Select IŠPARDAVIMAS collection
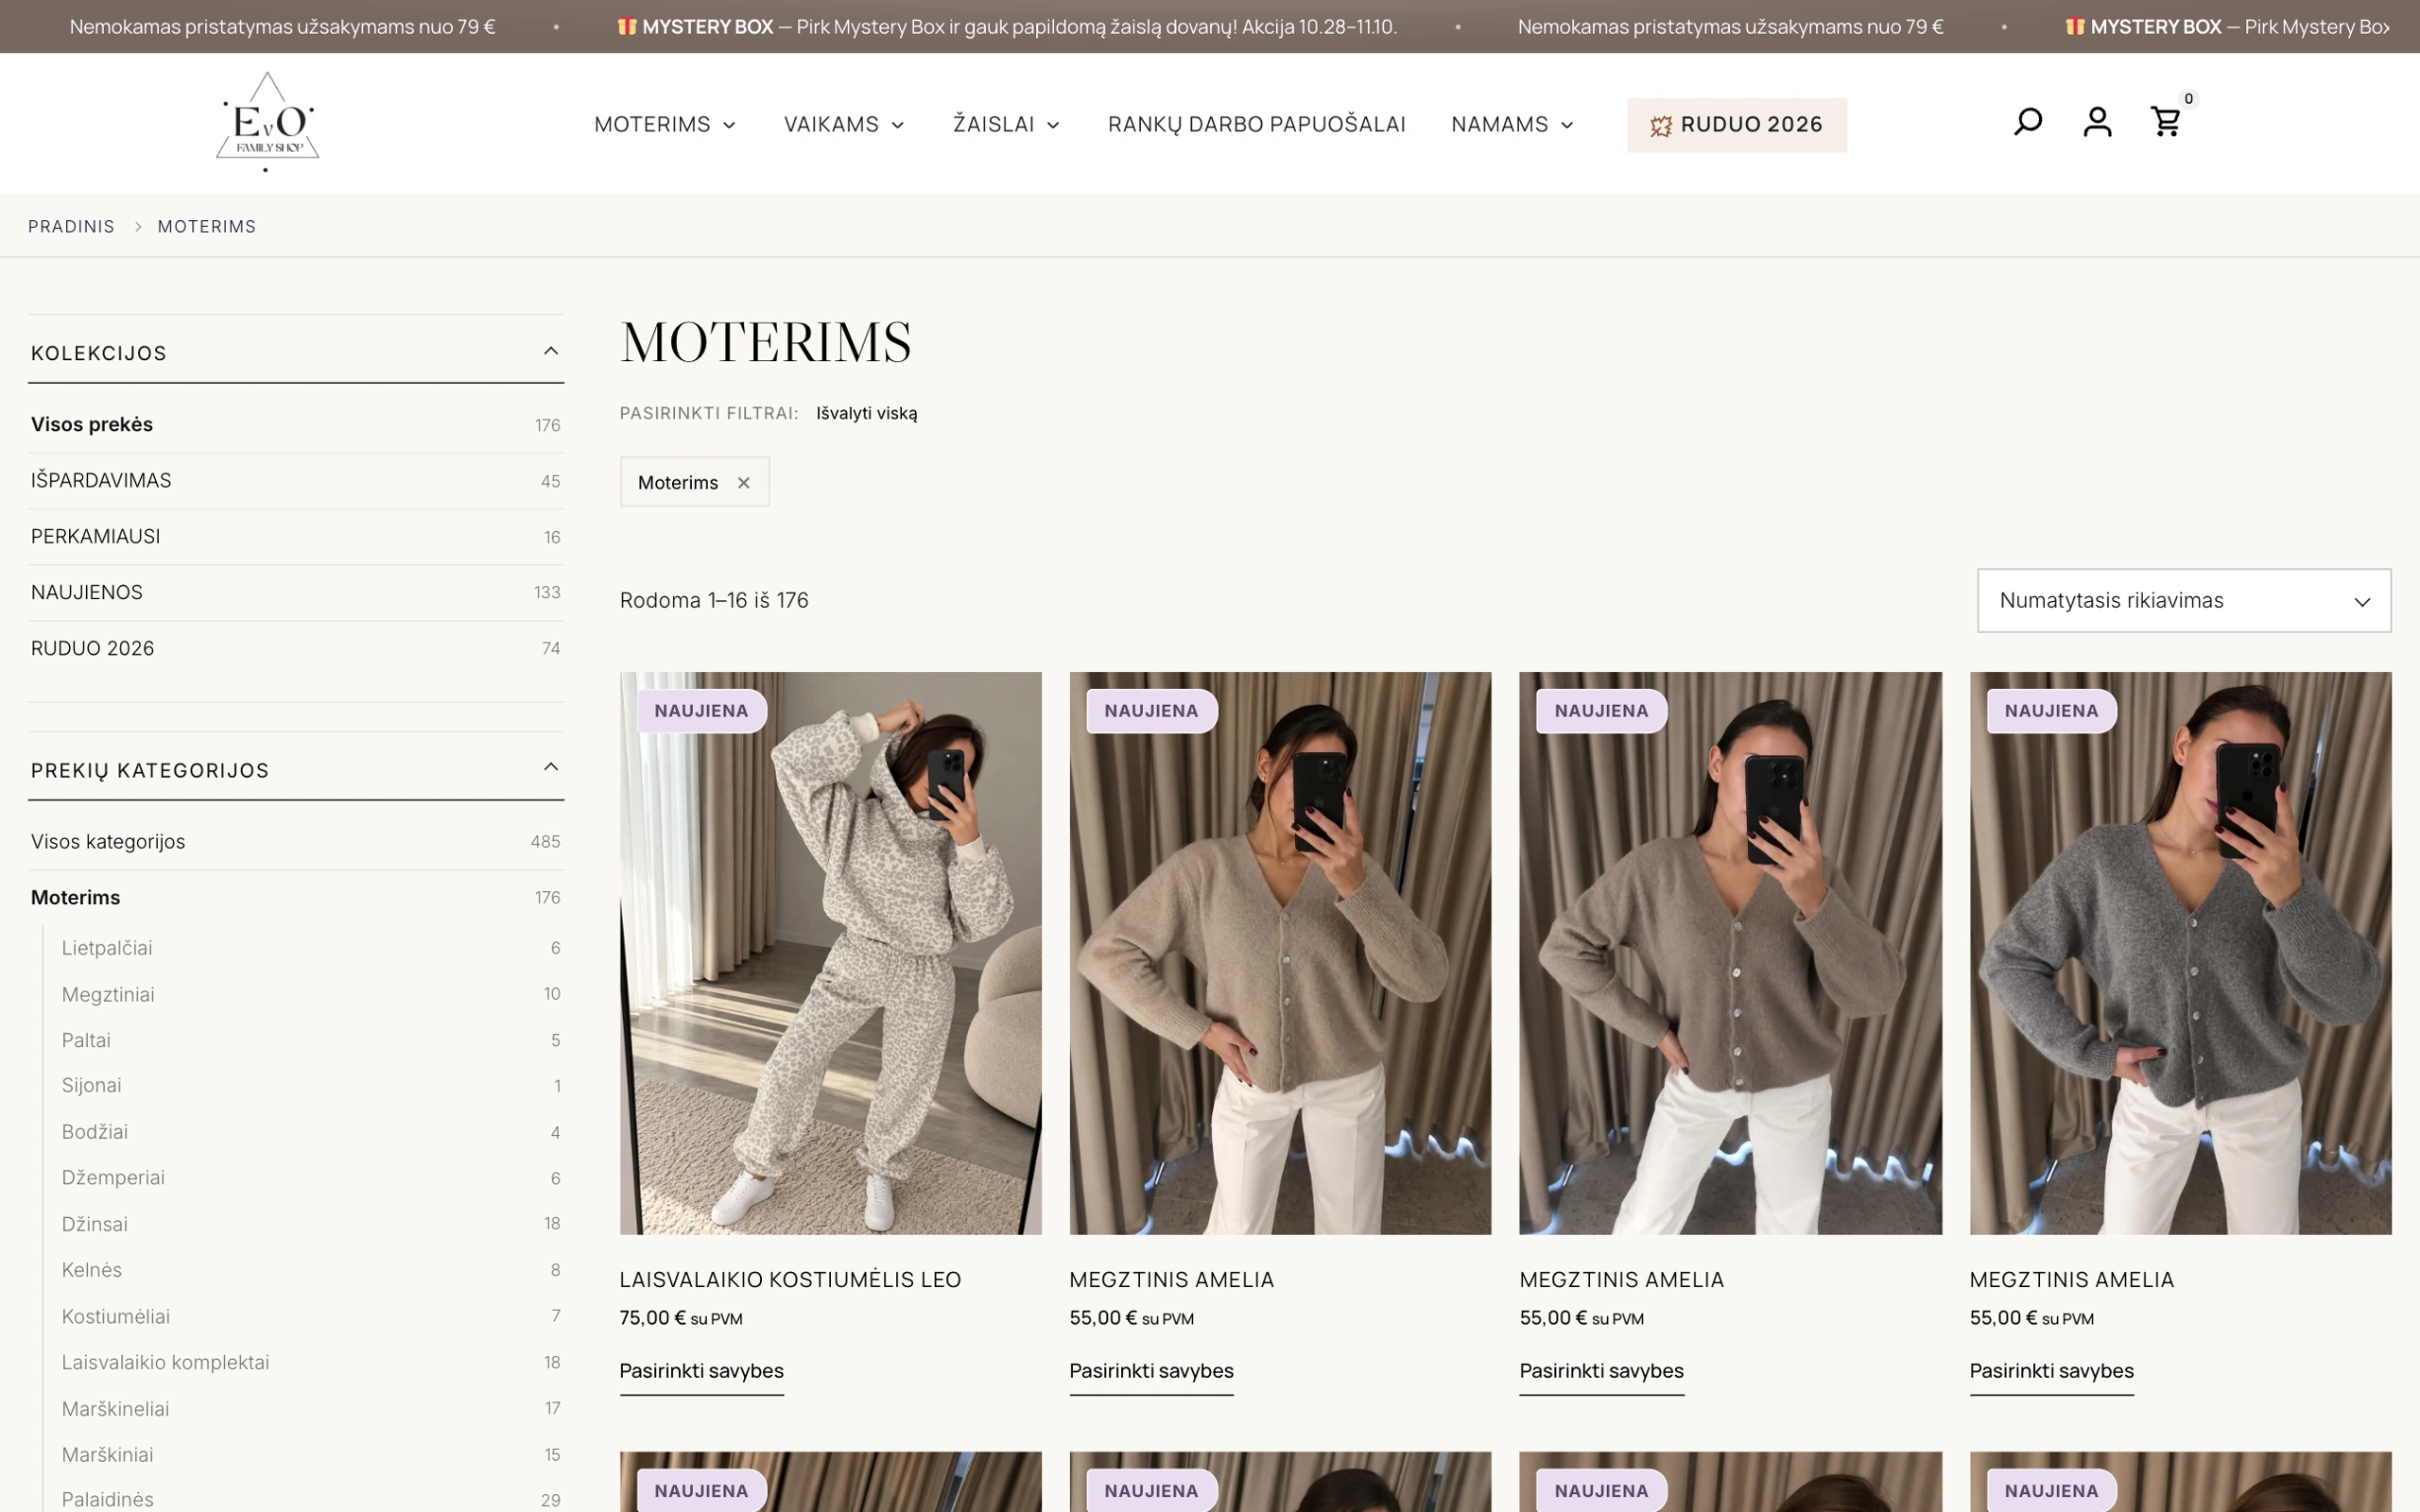The image size is (2420, 1512). pos(295,481)
